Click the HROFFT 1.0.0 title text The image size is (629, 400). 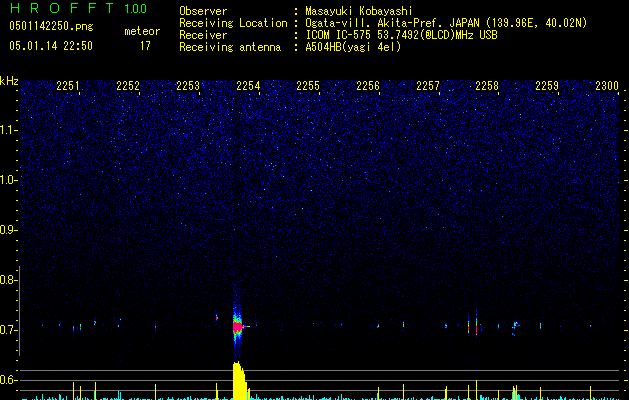click(78, 8)
